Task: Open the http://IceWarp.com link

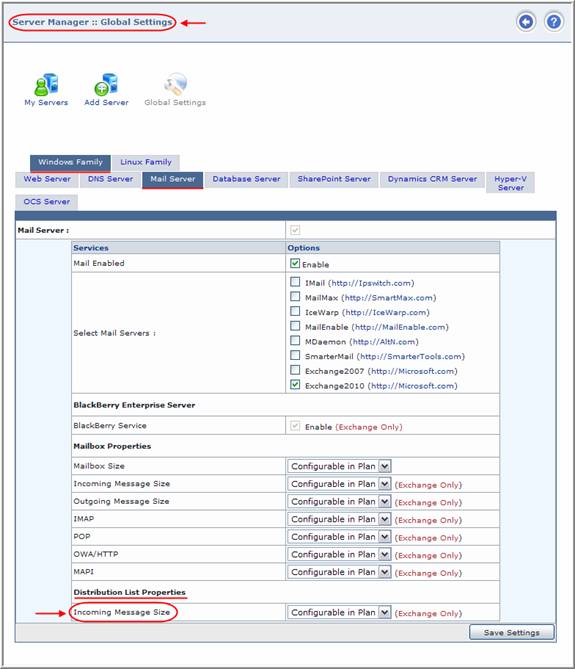Action: coord(386,312)
